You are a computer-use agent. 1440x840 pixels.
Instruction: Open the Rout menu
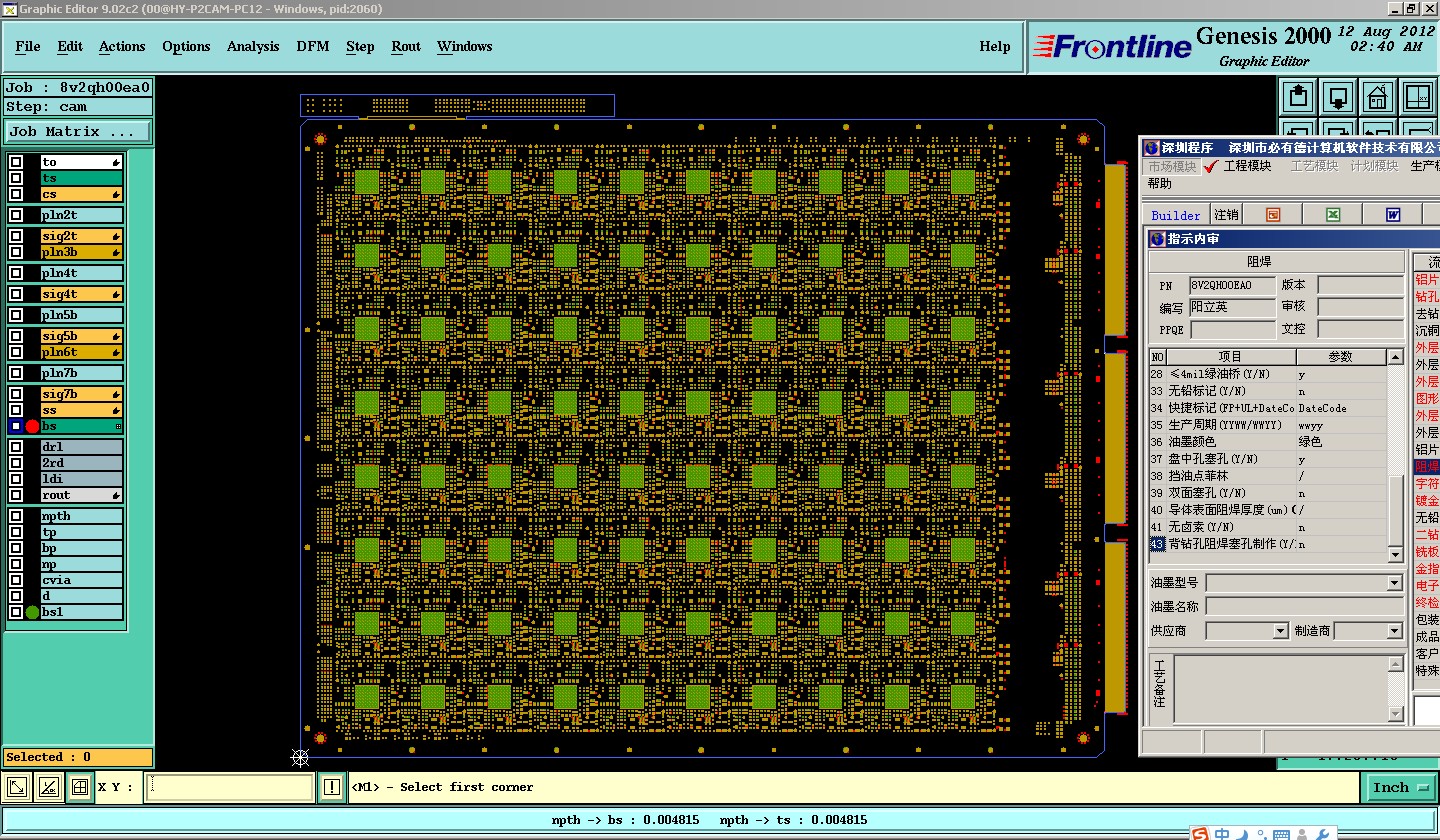click(x=406, y=46)
